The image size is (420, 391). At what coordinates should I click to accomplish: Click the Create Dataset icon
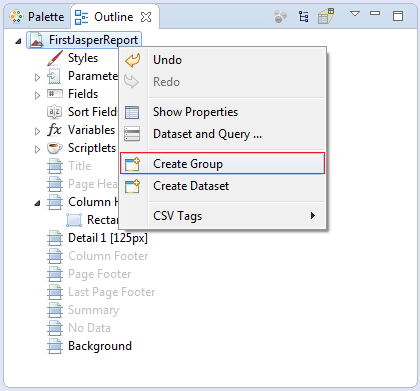(x=133, y=186)
